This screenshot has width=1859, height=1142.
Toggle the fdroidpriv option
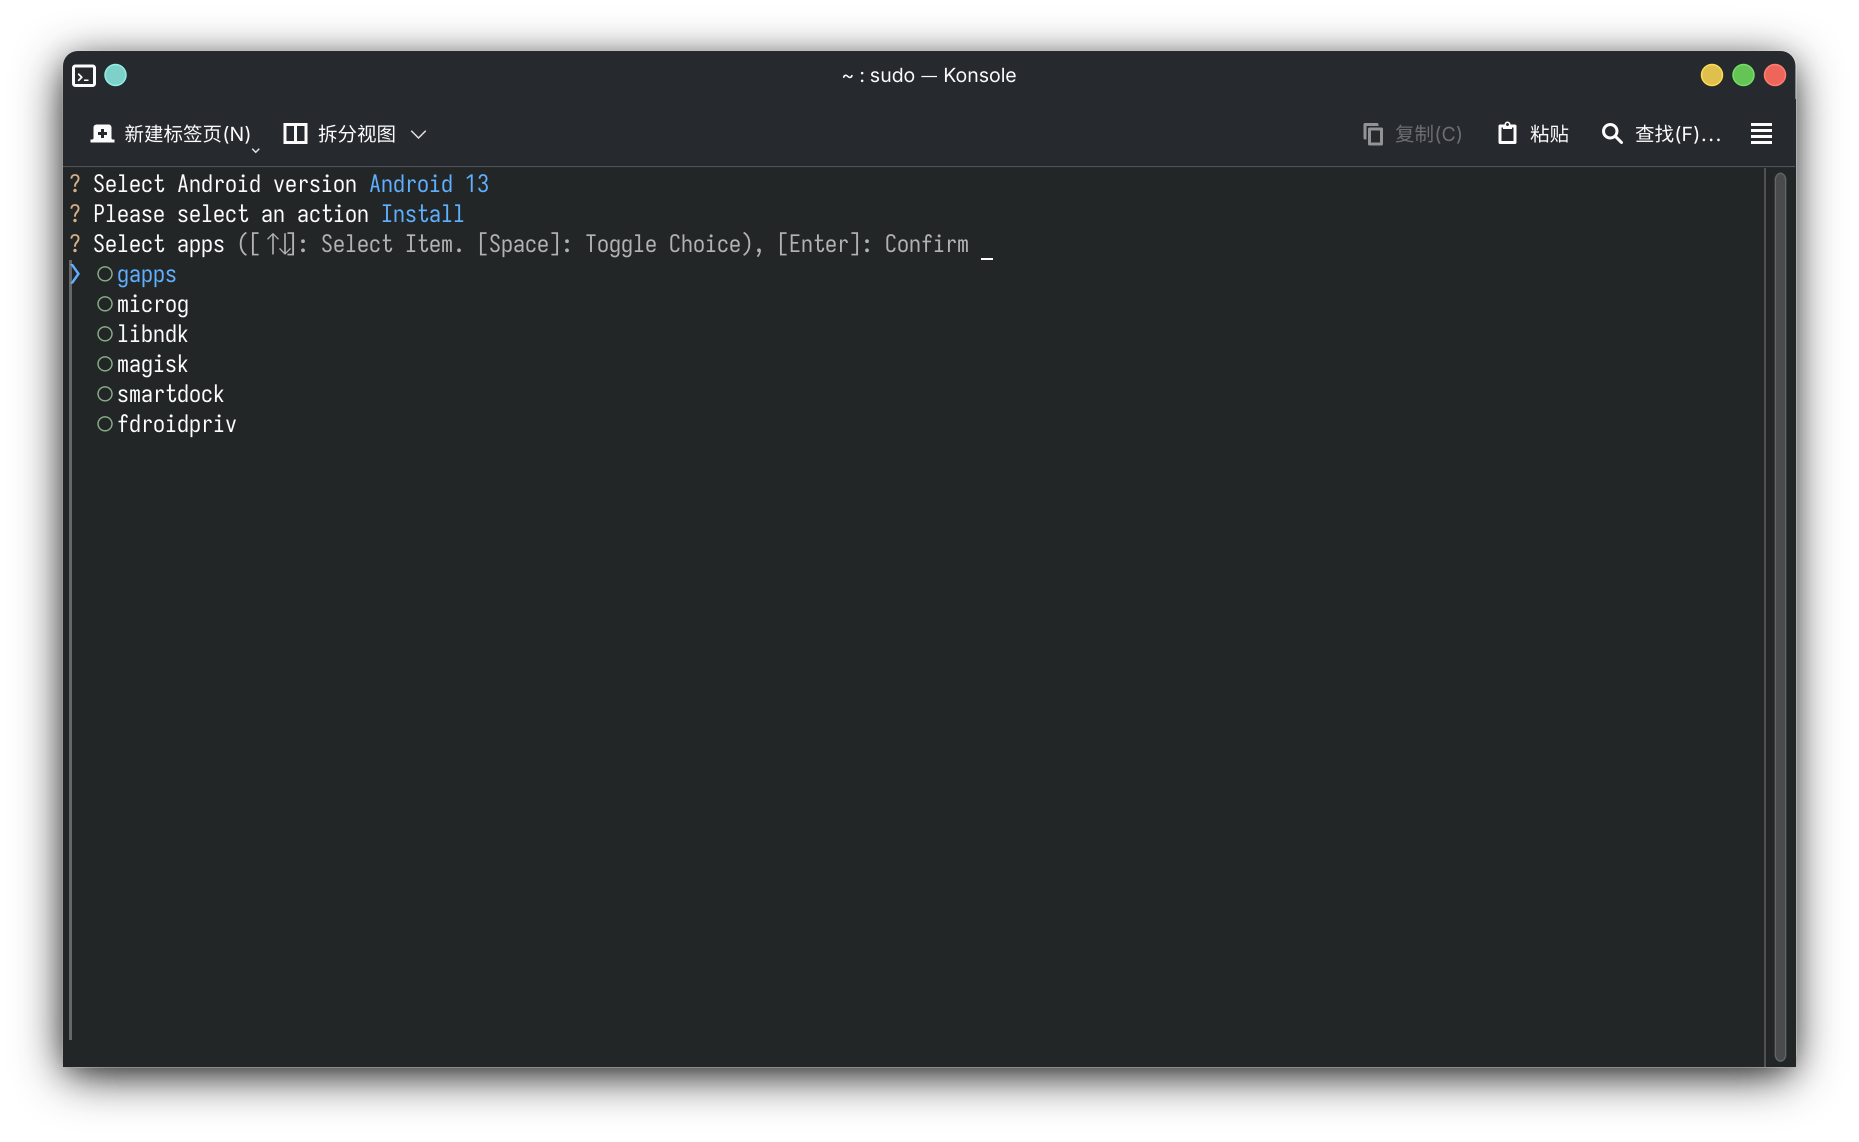(166, 425)
